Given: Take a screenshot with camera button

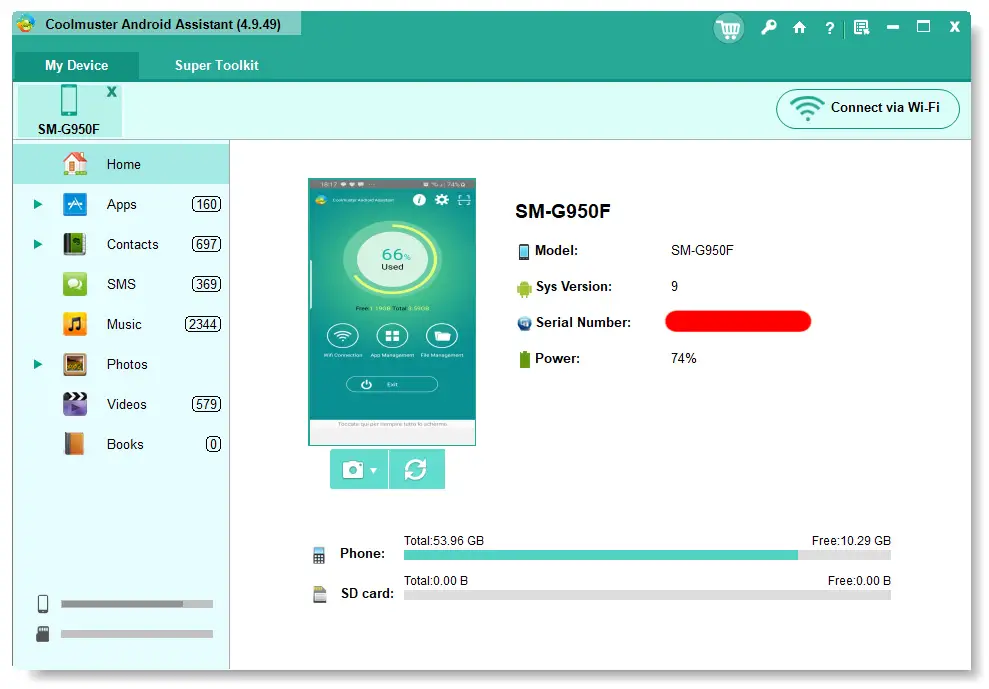Looking at the screenshot, I should coord(353,469).
